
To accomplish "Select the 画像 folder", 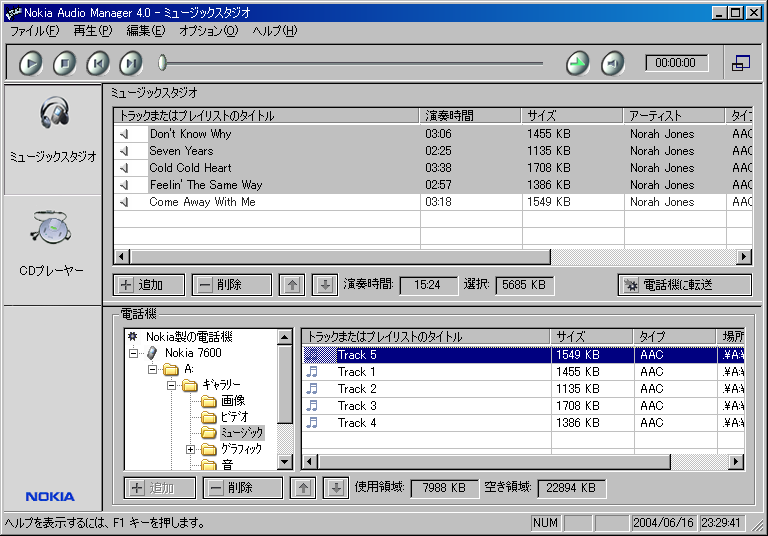I will point(233,401).
